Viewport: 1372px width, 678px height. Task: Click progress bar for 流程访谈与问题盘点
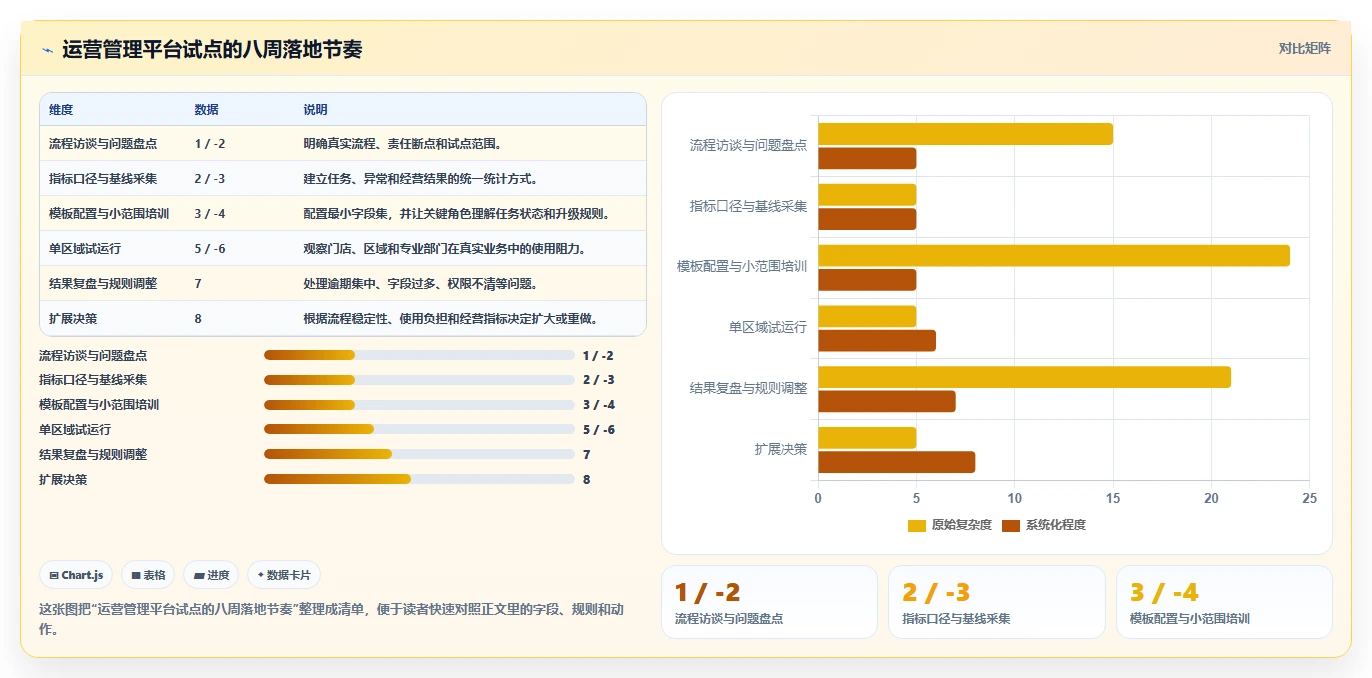[419, 355]
